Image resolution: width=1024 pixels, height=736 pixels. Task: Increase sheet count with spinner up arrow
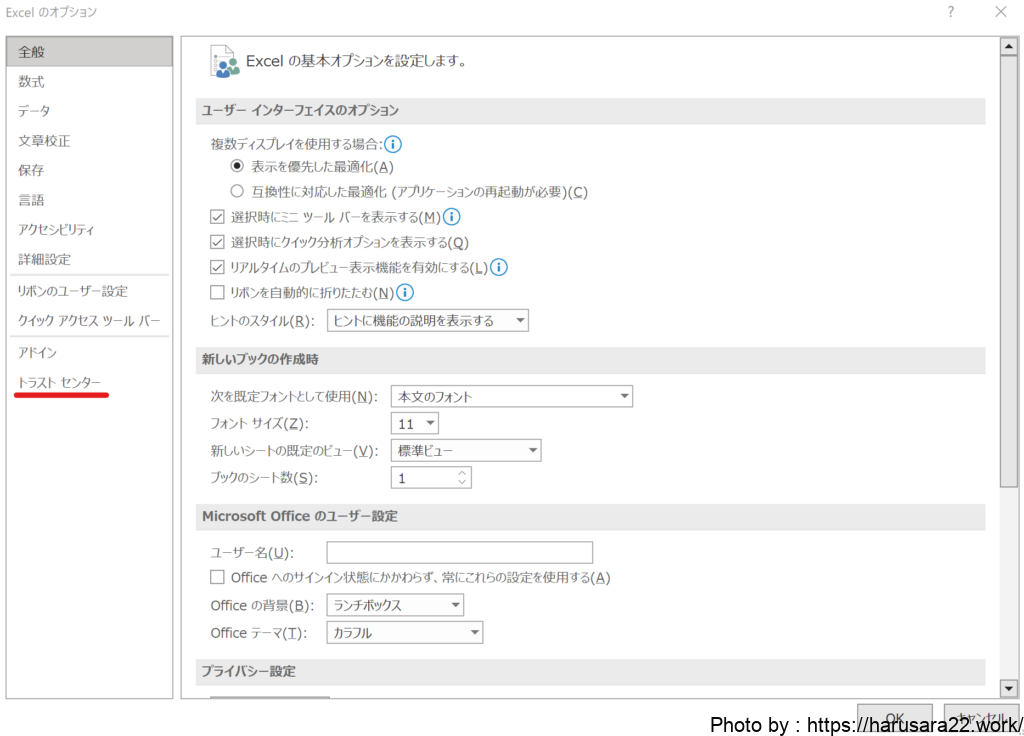pyautogui.click(x=461, y=473)
